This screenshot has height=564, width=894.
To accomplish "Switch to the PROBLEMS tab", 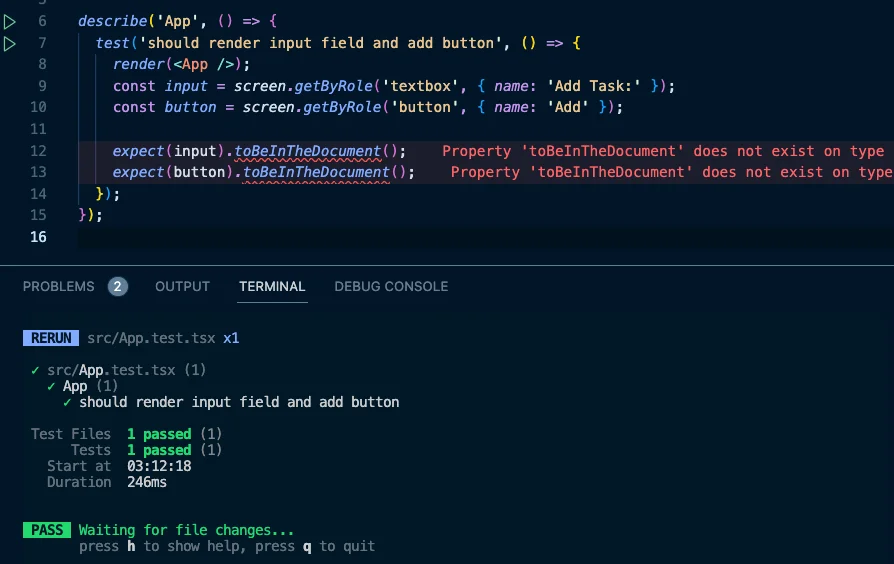I will [x=58, y=286].
